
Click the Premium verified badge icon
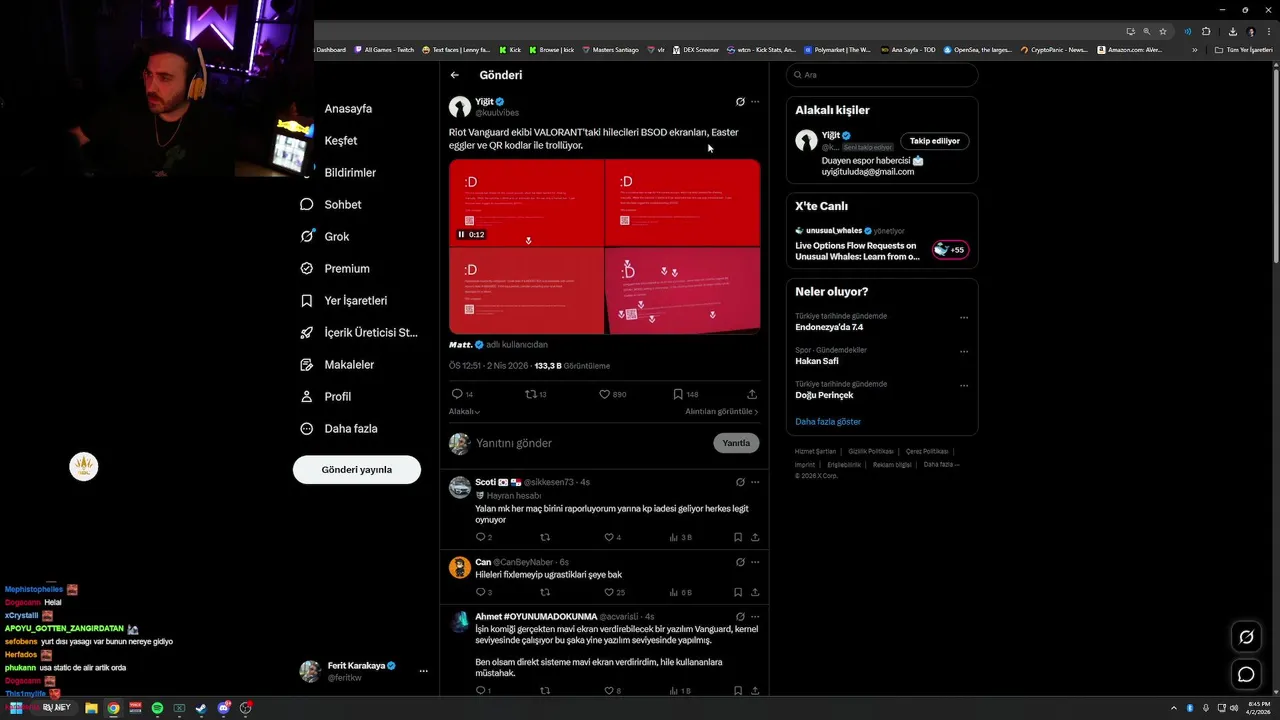[307, 268]
